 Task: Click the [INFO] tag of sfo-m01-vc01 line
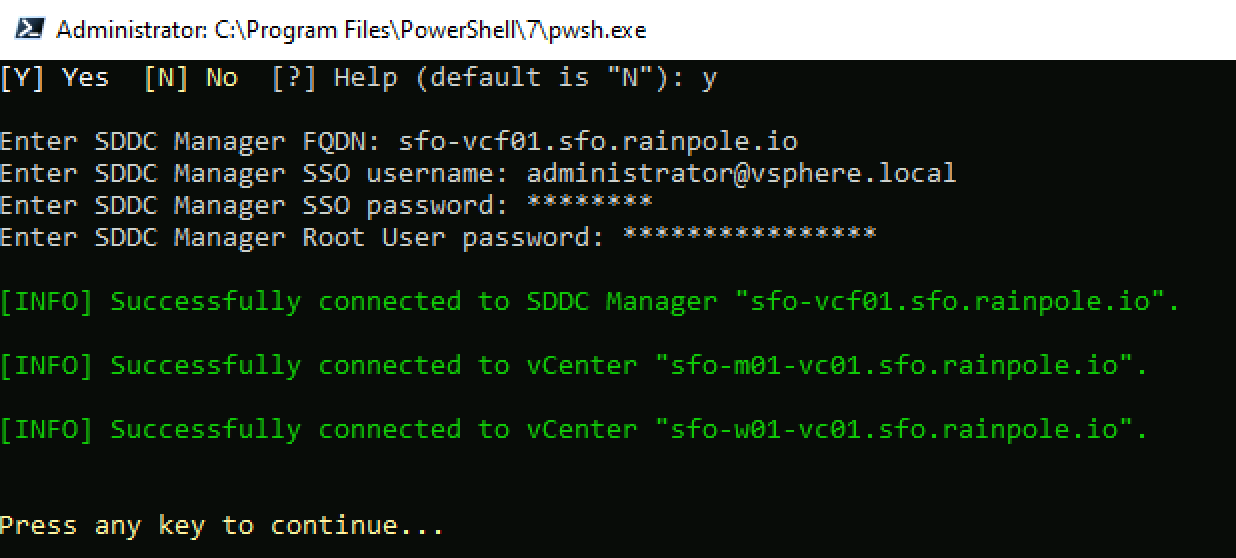(x=46, y=366)
